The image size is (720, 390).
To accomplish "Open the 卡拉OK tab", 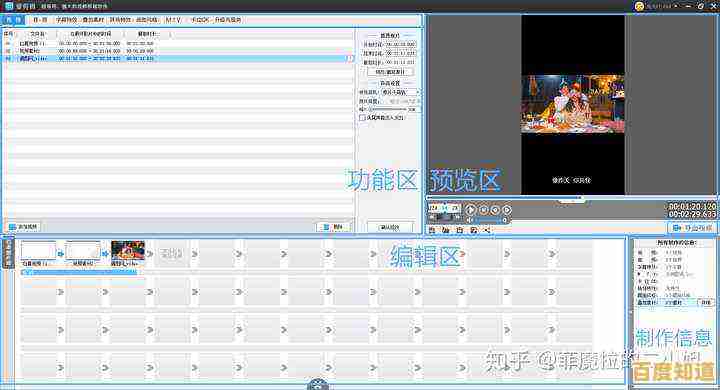I will pos(200,20).
